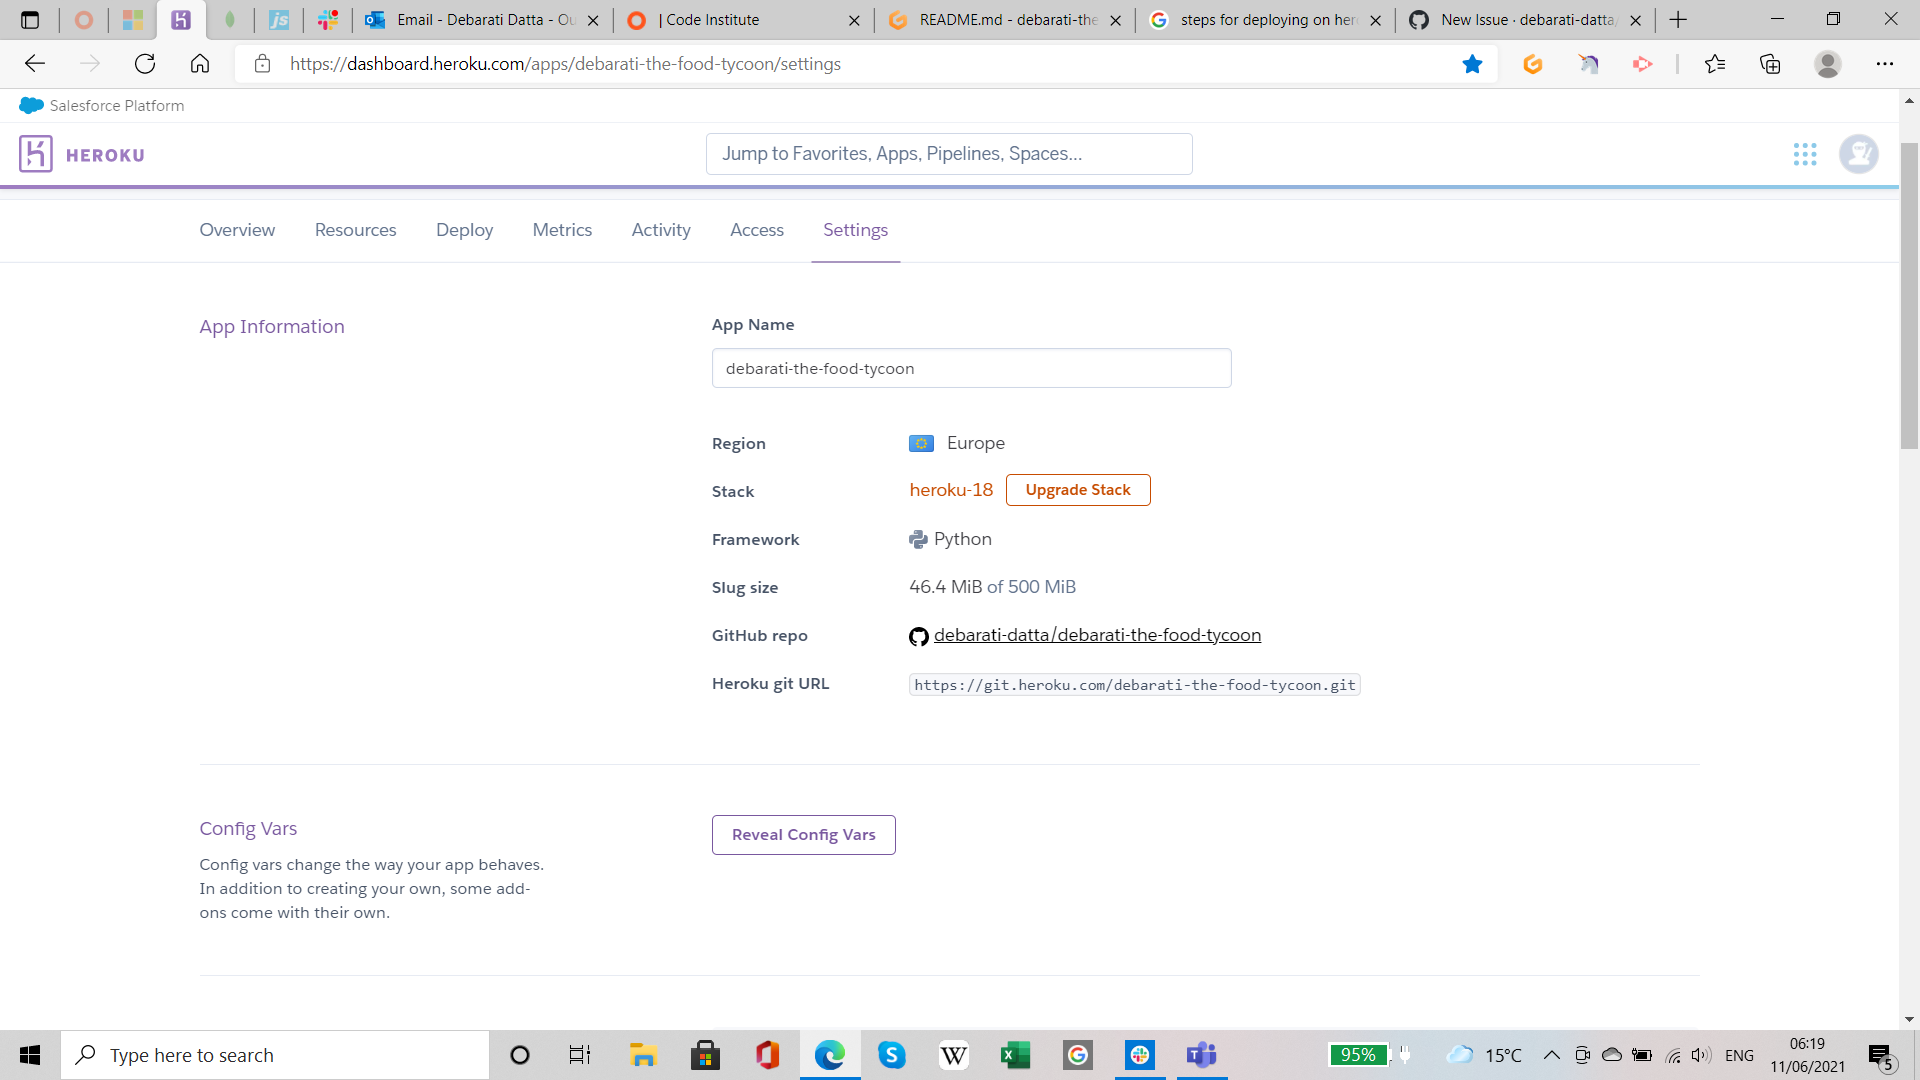1920x1080 pixels.
Task: Open browser Collections icon
Action: (x=1770, y=64)
